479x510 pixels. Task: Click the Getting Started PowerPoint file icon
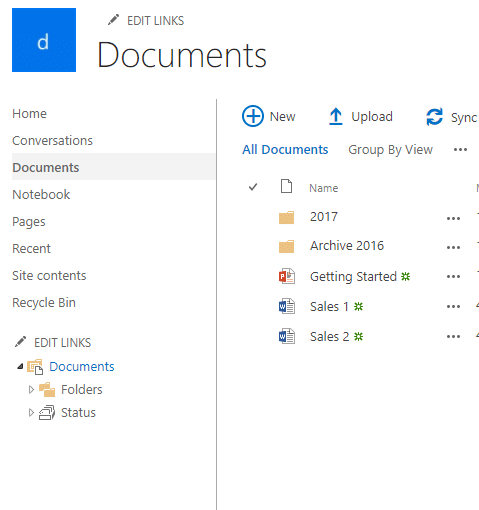(x=287, y=276)
